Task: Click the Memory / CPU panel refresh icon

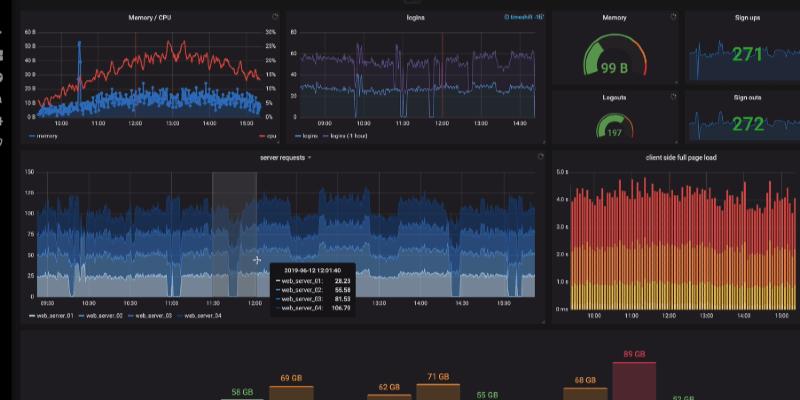Action: point(275,18)
